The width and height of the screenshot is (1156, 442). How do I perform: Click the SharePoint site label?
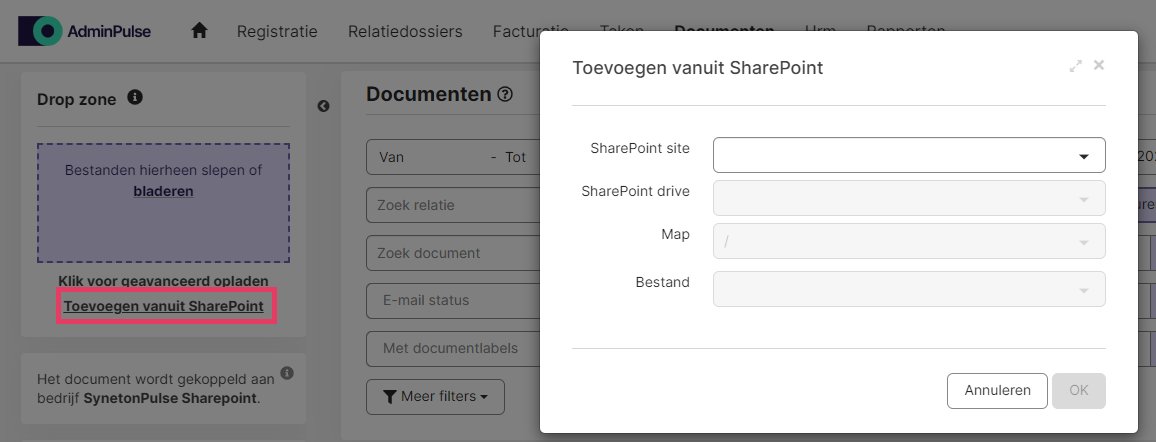(640, 148)
